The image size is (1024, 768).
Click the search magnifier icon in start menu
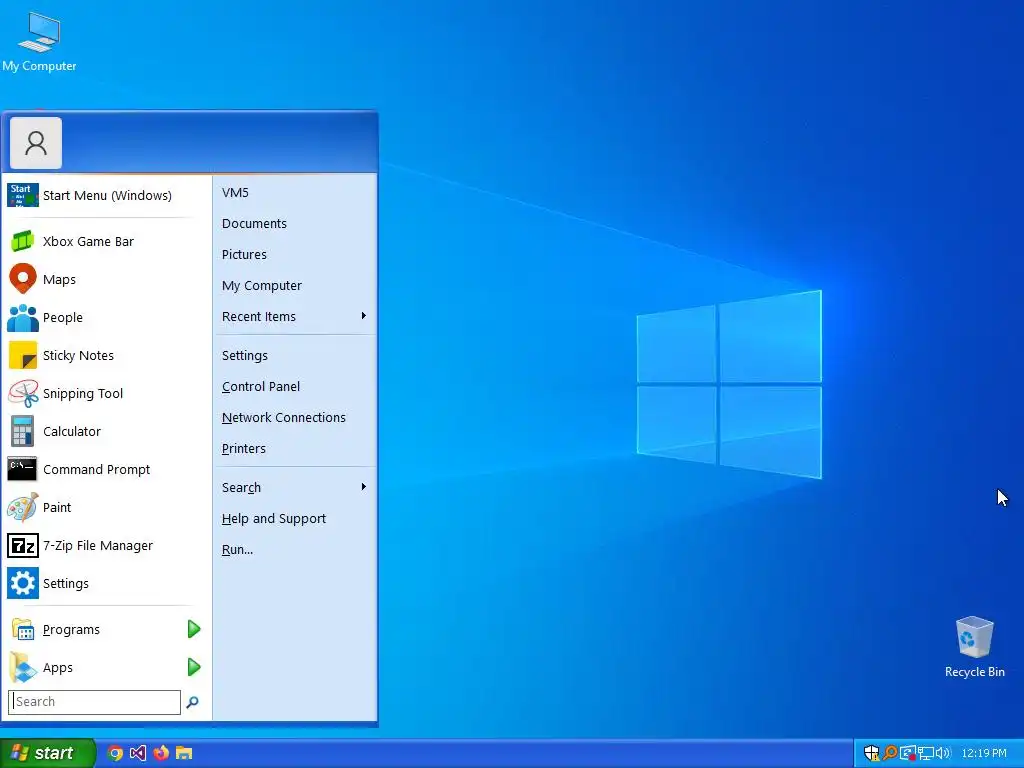point(192,702)
